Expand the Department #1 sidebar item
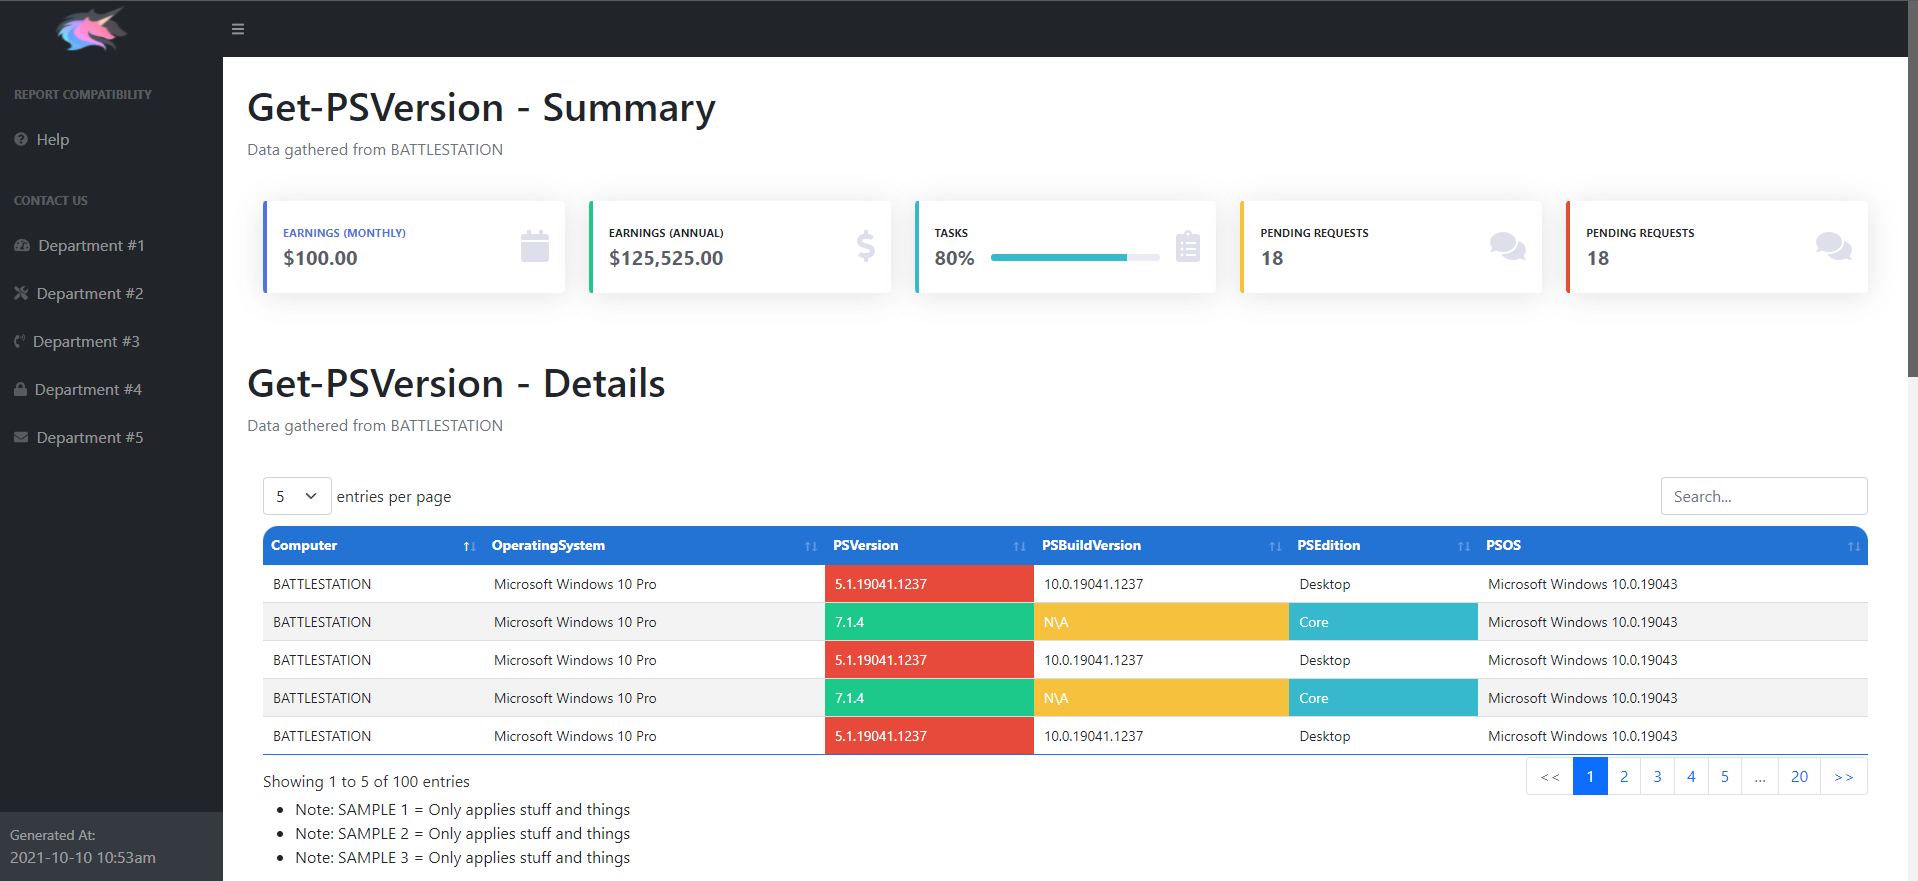Screen dimensions: 1918x881 (x=91, y=246)
